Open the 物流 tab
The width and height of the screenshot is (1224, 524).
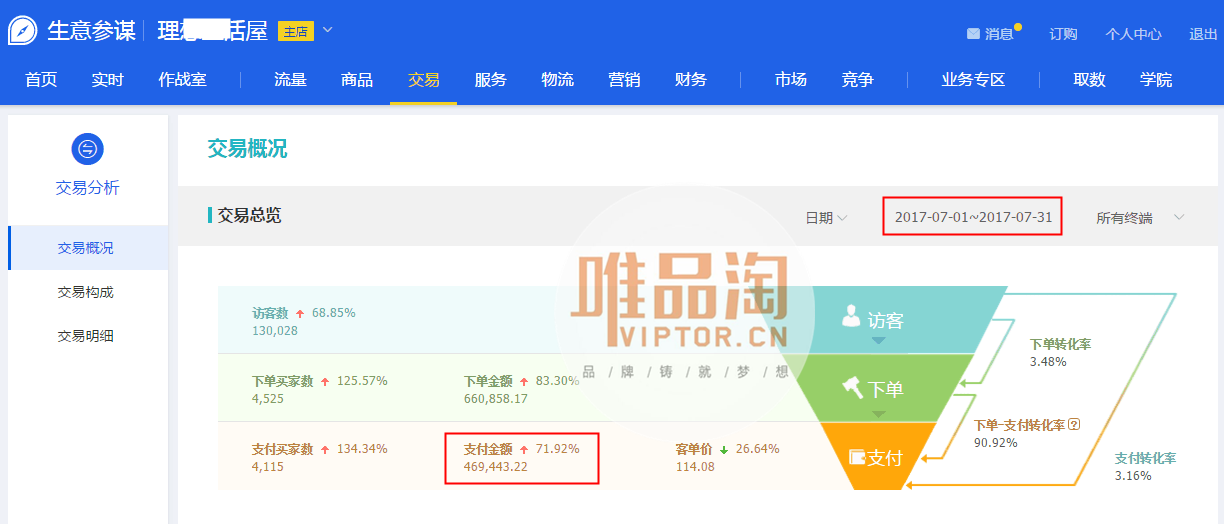[557, 80]
